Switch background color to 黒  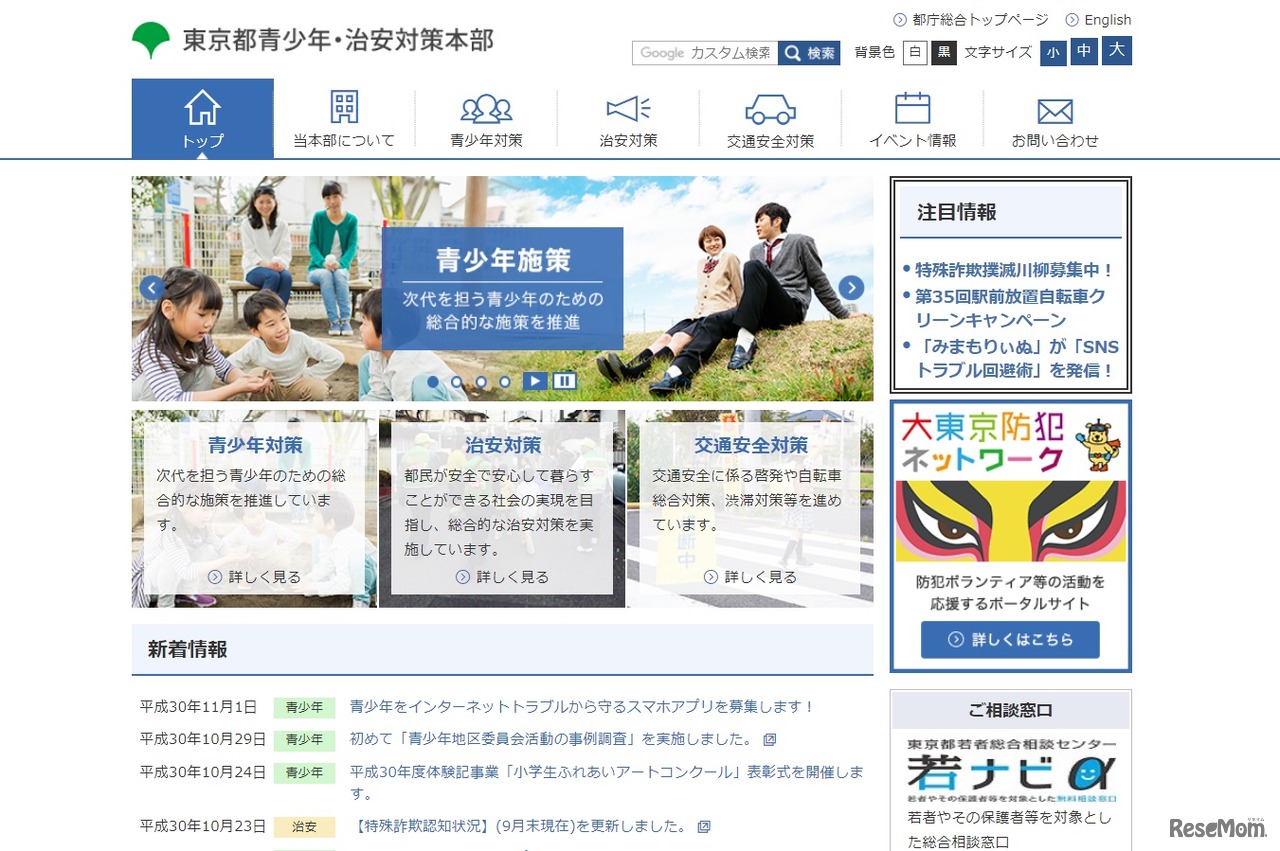pos(942,52)
